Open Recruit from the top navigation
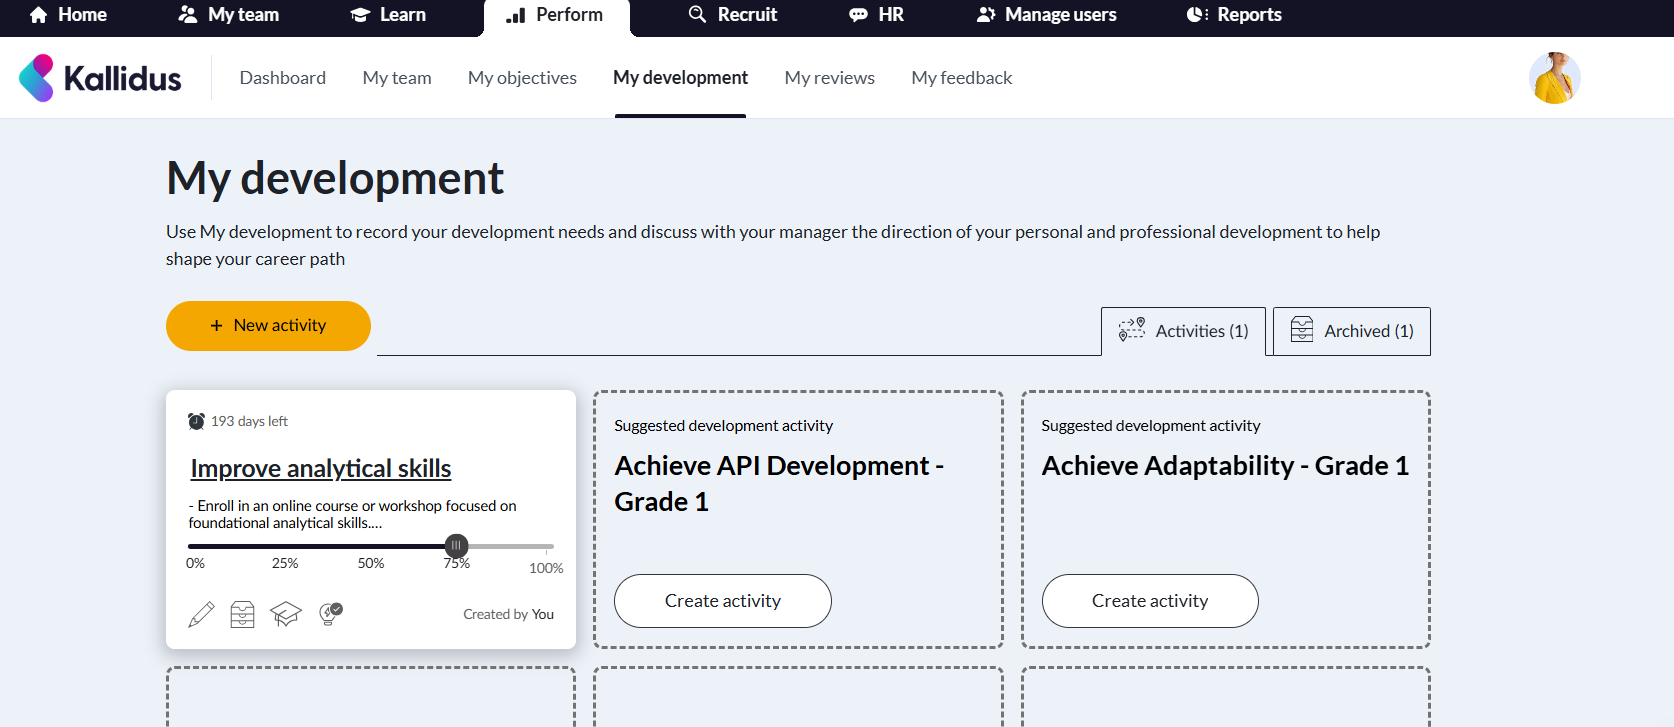This screenshot has width=1674, height=727. 733,15
